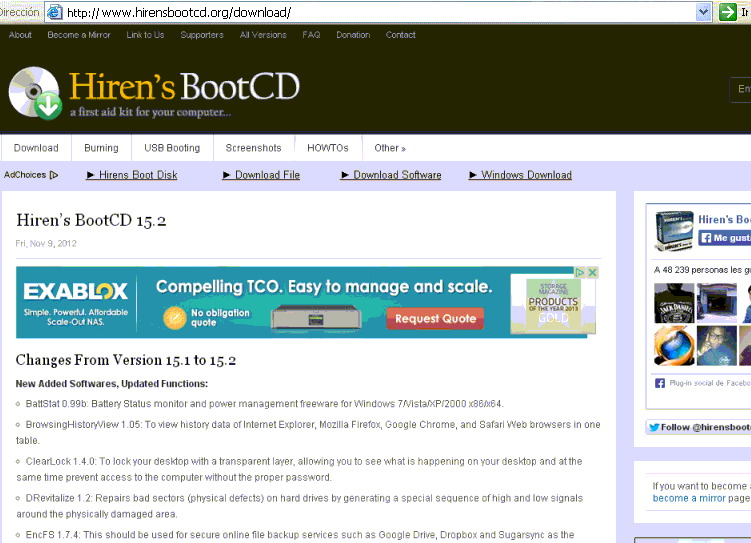751x543 pixels.
Task: Click the Hiren's BootCD disc logo icon
Action: pyautogui.click(x=35, y=93)
